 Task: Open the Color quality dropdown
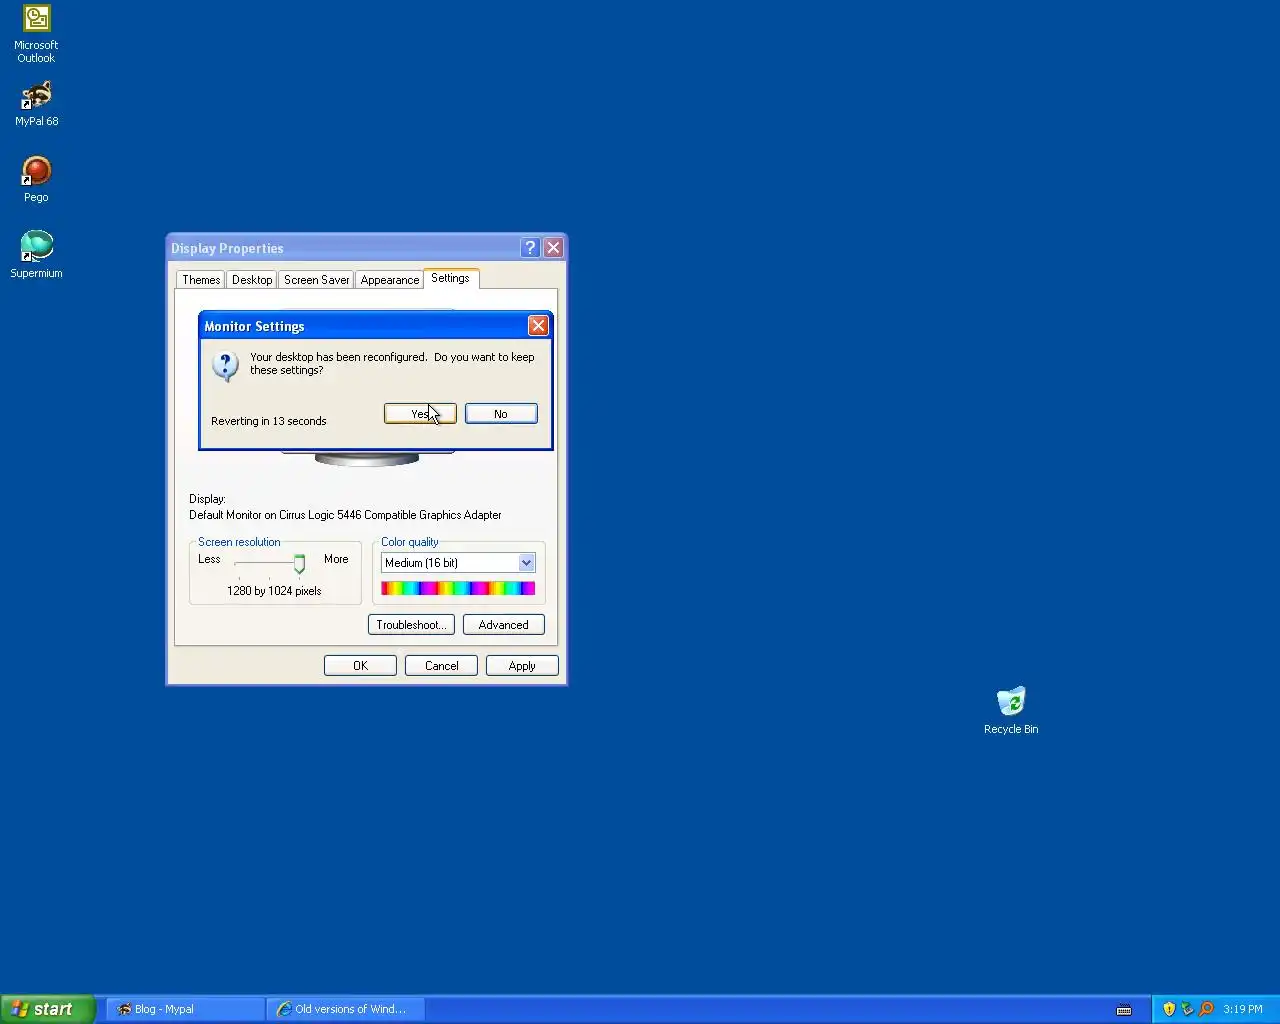(458, 563)
